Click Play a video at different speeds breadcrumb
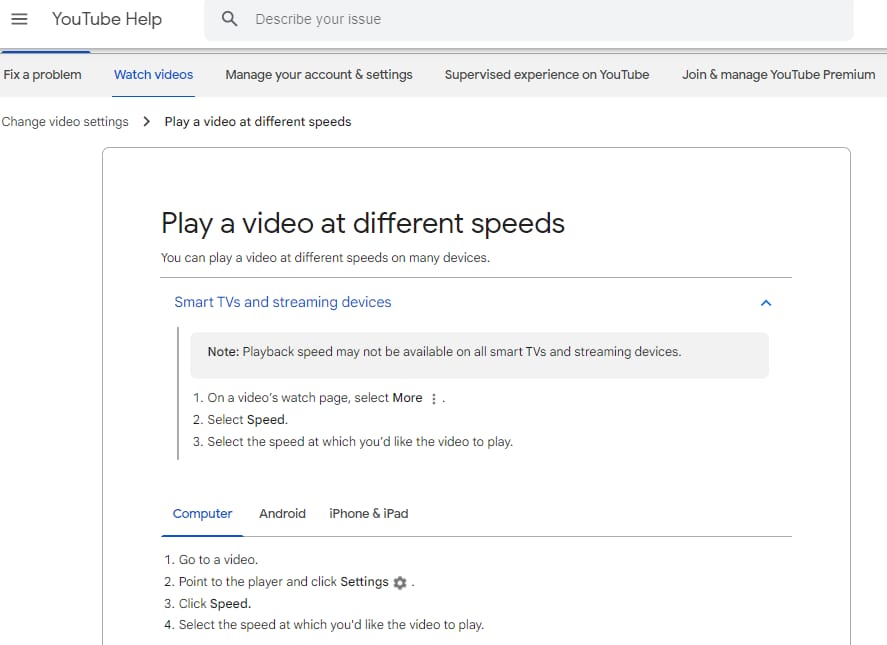The height and width of the screenshot is (645, 887). pos(258,122)
